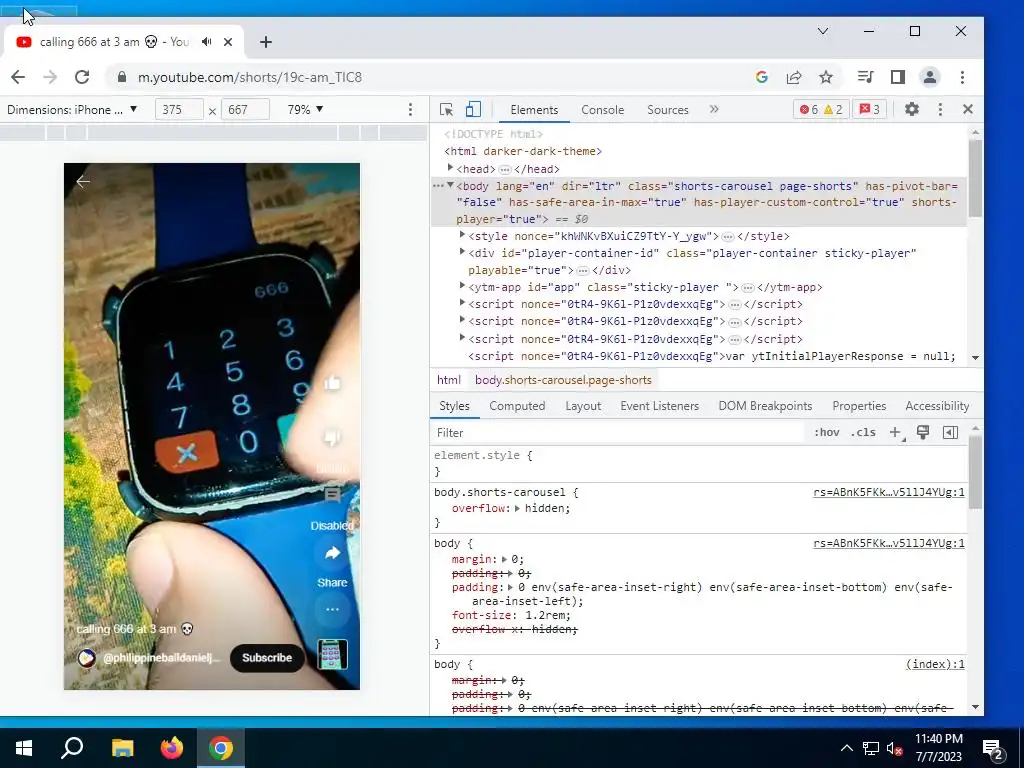Toggle Chrome side panel
This screenshot has width=1024, height=768.
[898, 77]
